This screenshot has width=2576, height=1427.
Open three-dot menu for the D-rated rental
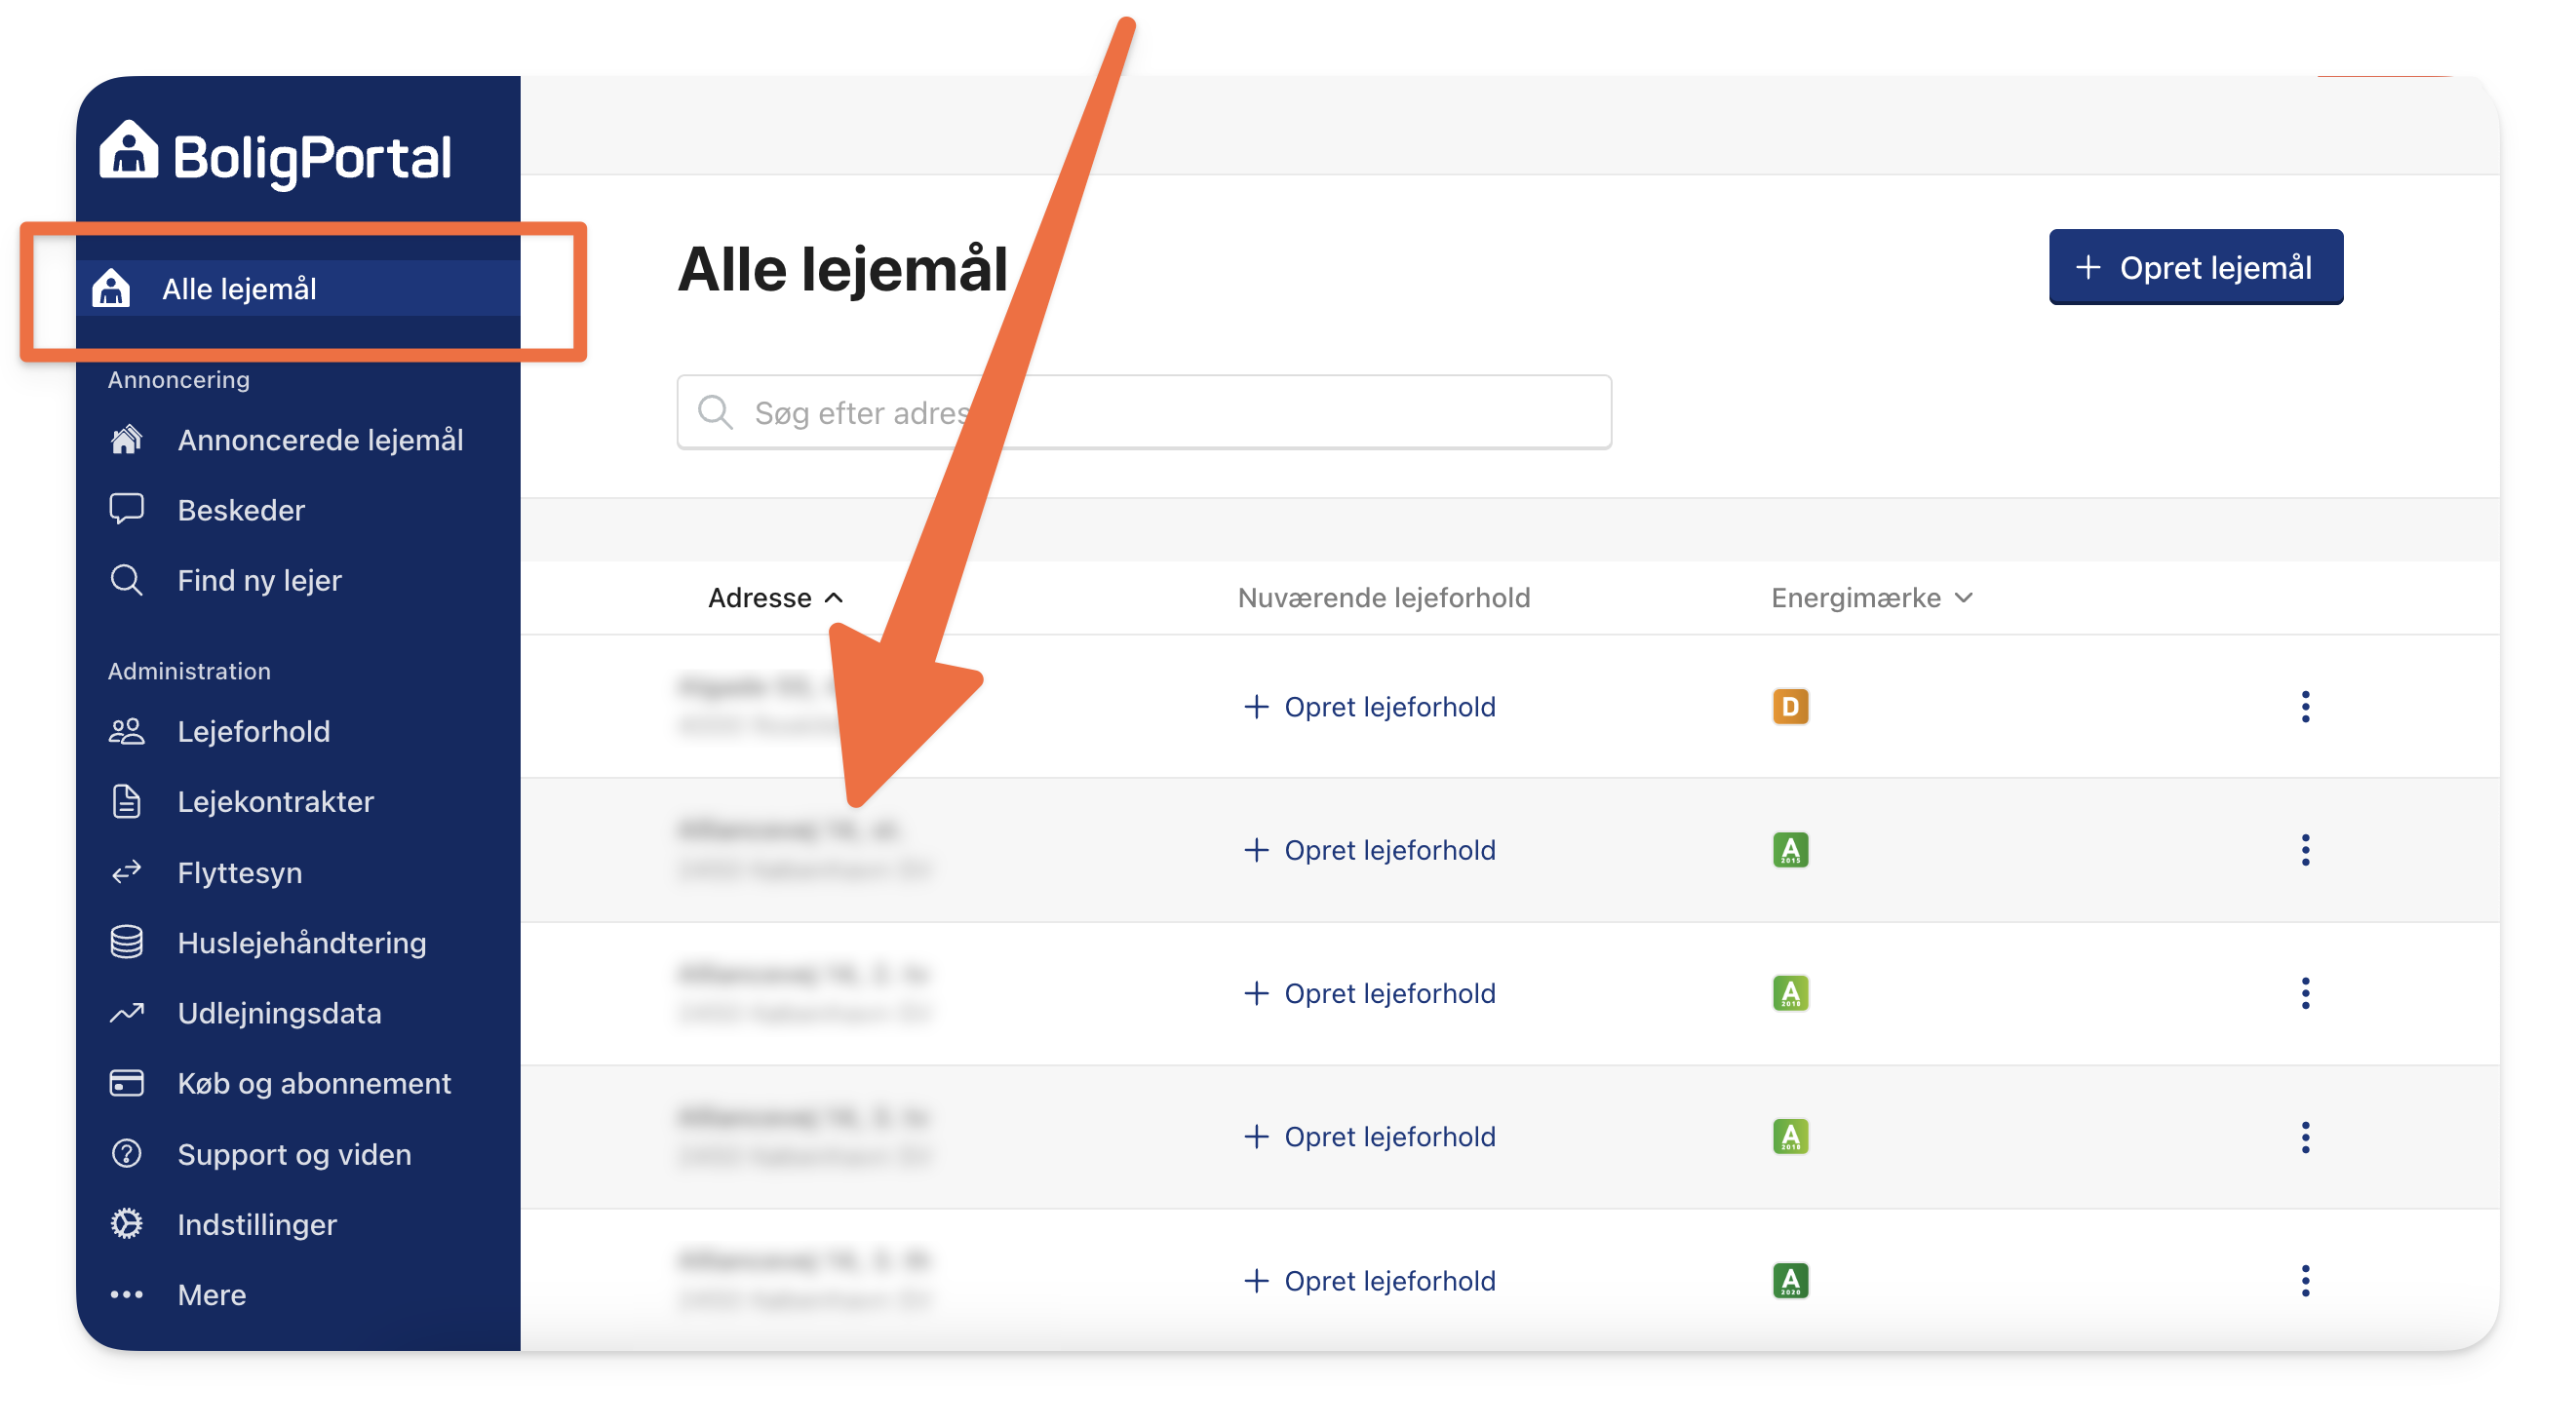[x=2305, y=707]
